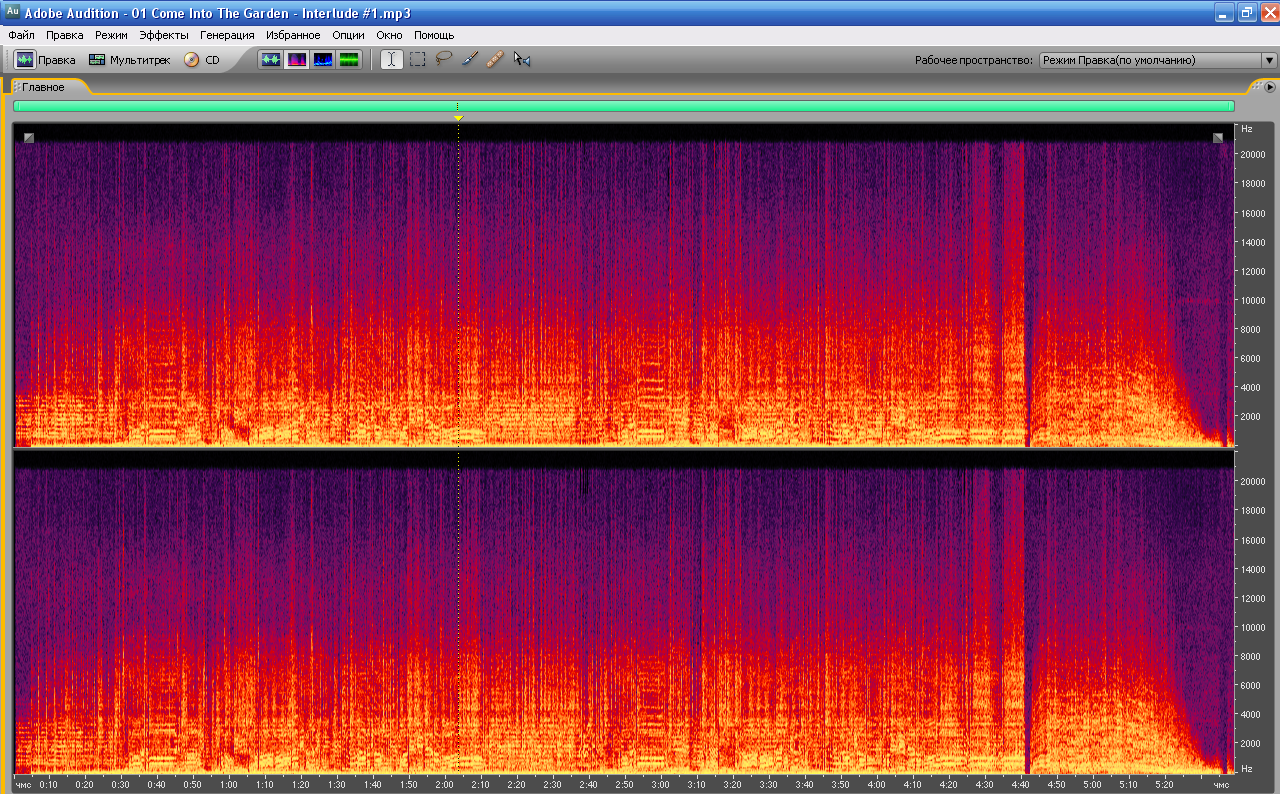Switch to waveform display view
This screenshot has height=794, width=1280.
tap(270, 60)
